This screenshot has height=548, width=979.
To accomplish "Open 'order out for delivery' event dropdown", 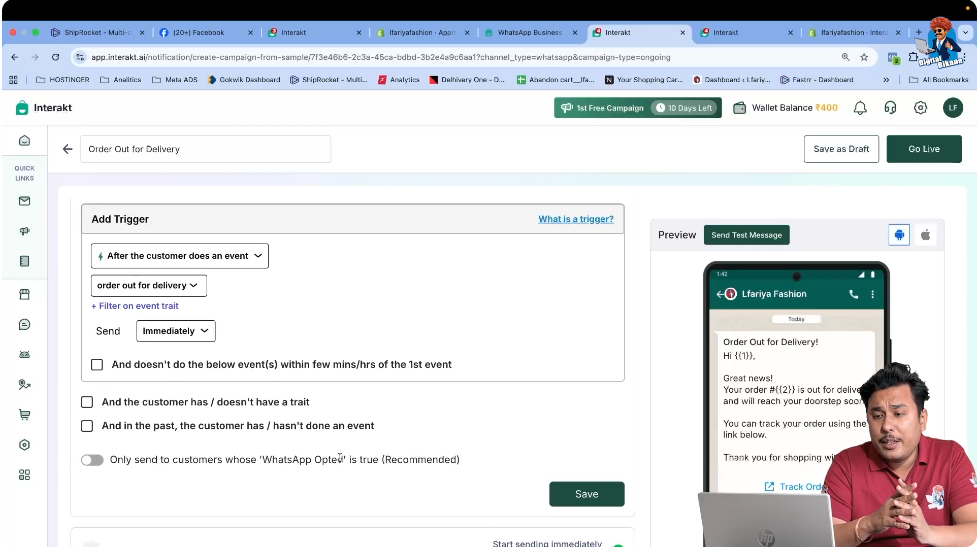I will 149,285.
